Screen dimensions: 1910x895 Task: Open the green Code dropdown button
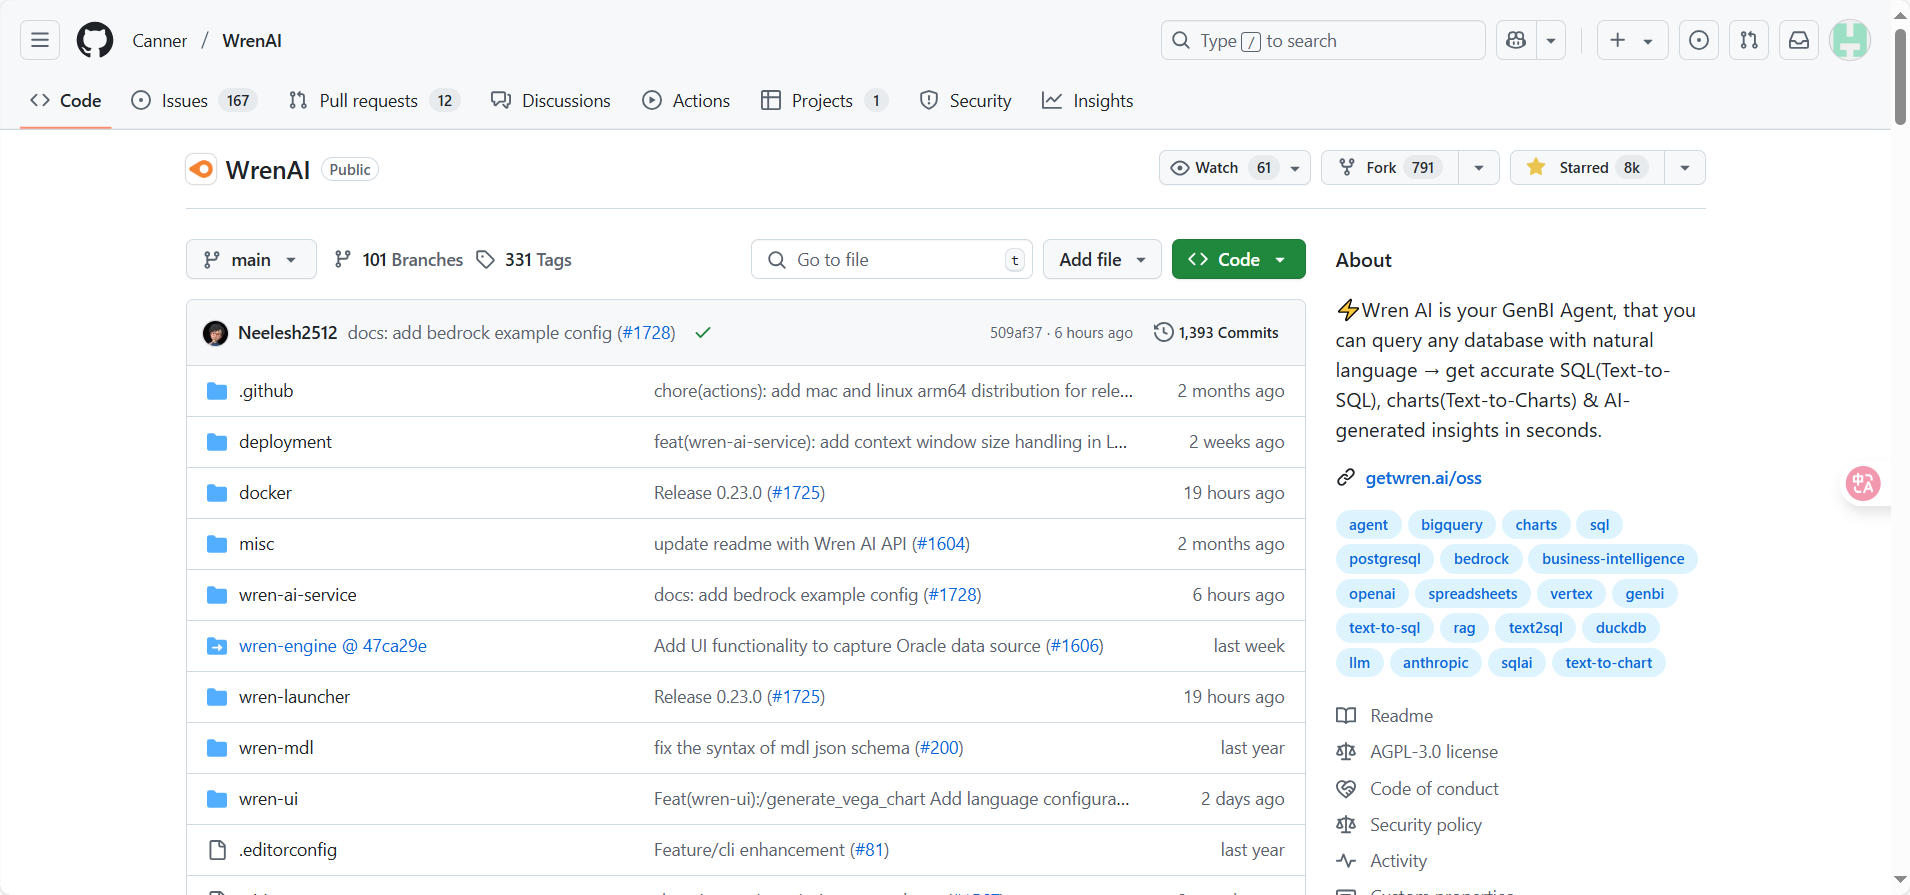1238,259
